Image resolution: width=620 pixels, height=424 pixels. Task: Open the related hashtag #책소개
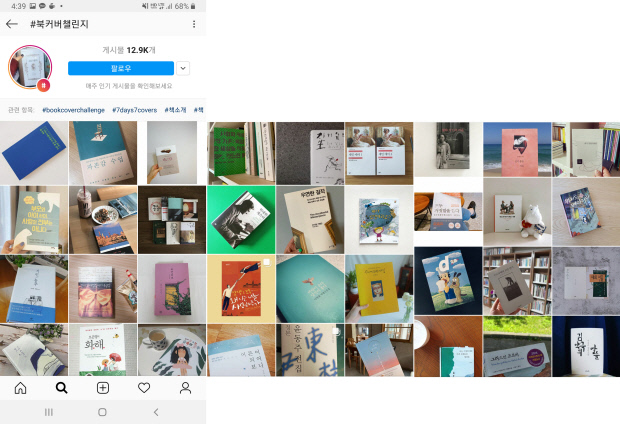(x=175, y=110)
